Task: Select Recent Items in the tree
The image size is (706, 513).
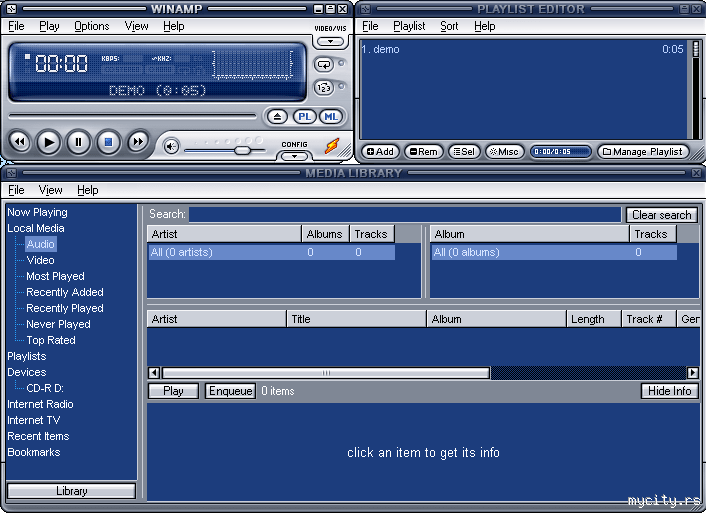Action: click(x=38, y=436)
